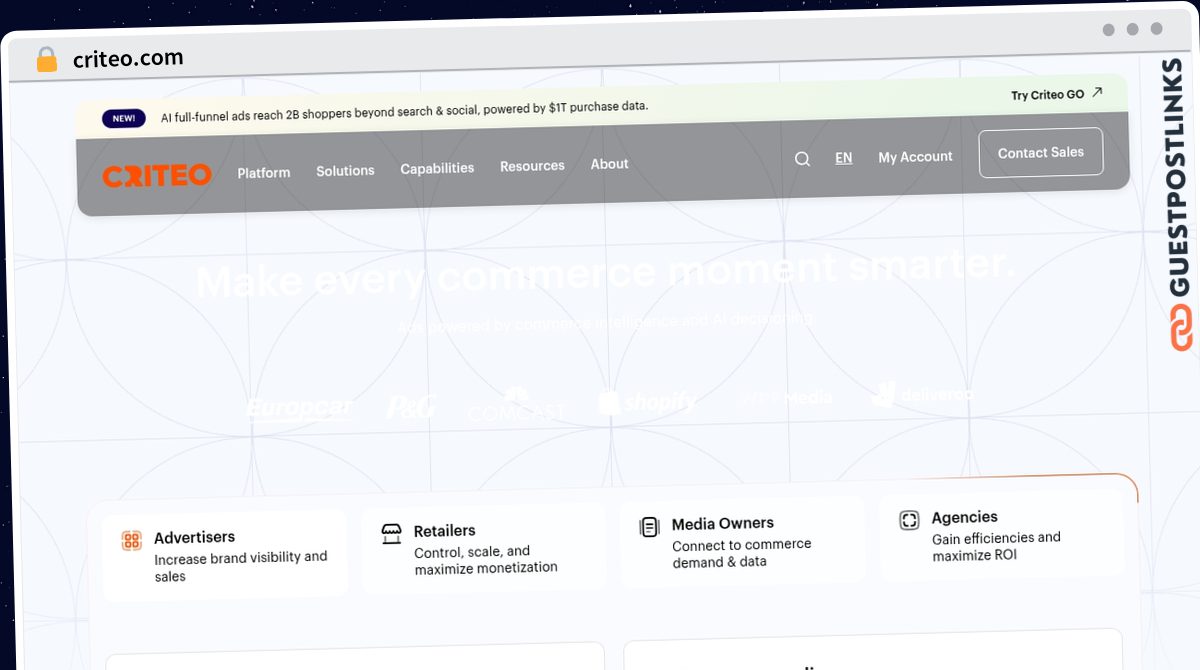The image size is (1200, 670).
Task: Click the Shopify logo
Action: click(648, 402)
